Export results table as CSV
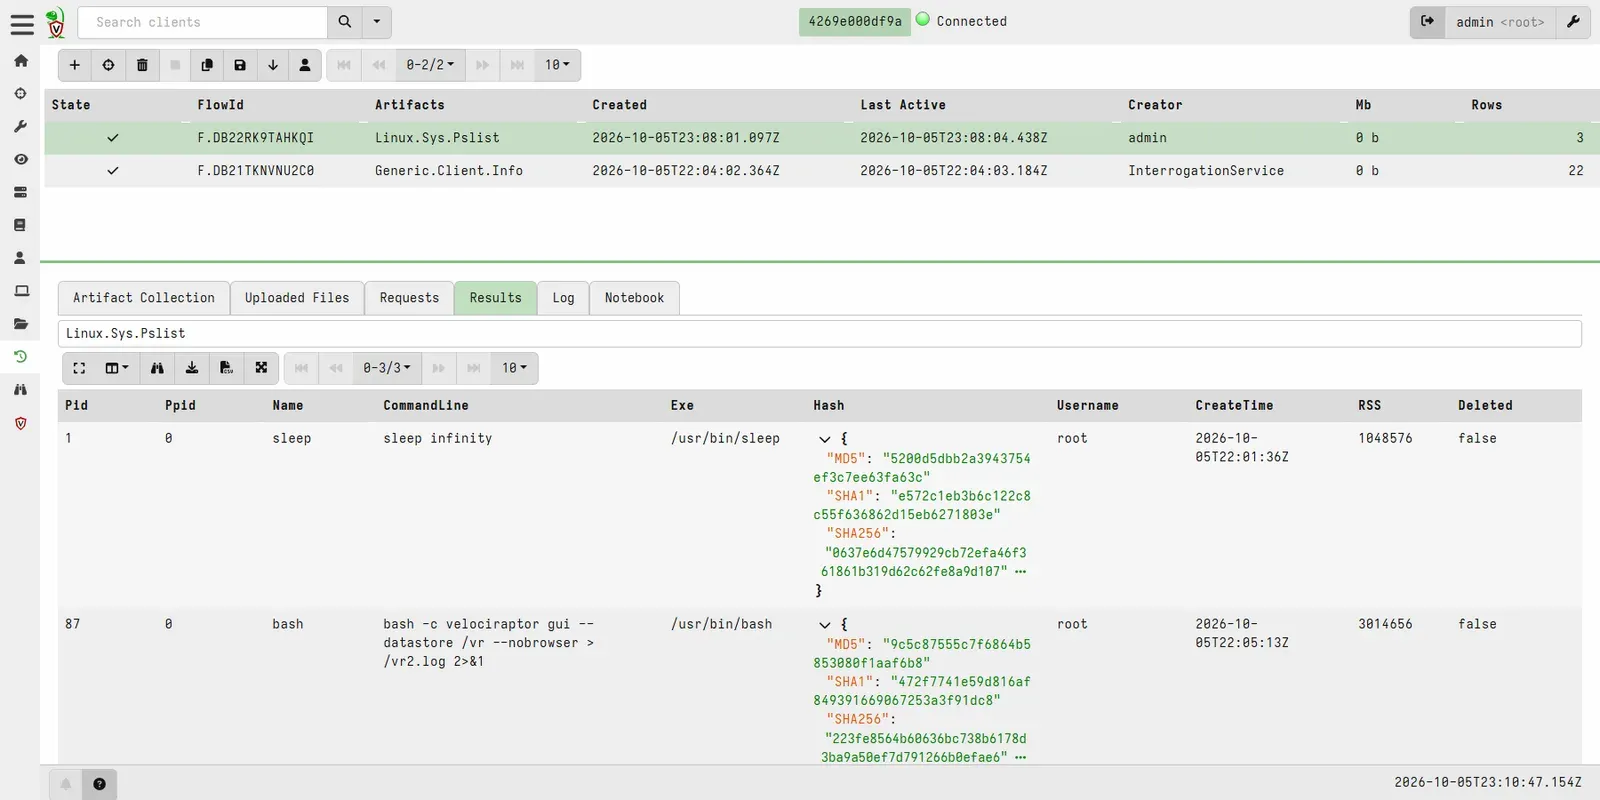 coord(226,368)
